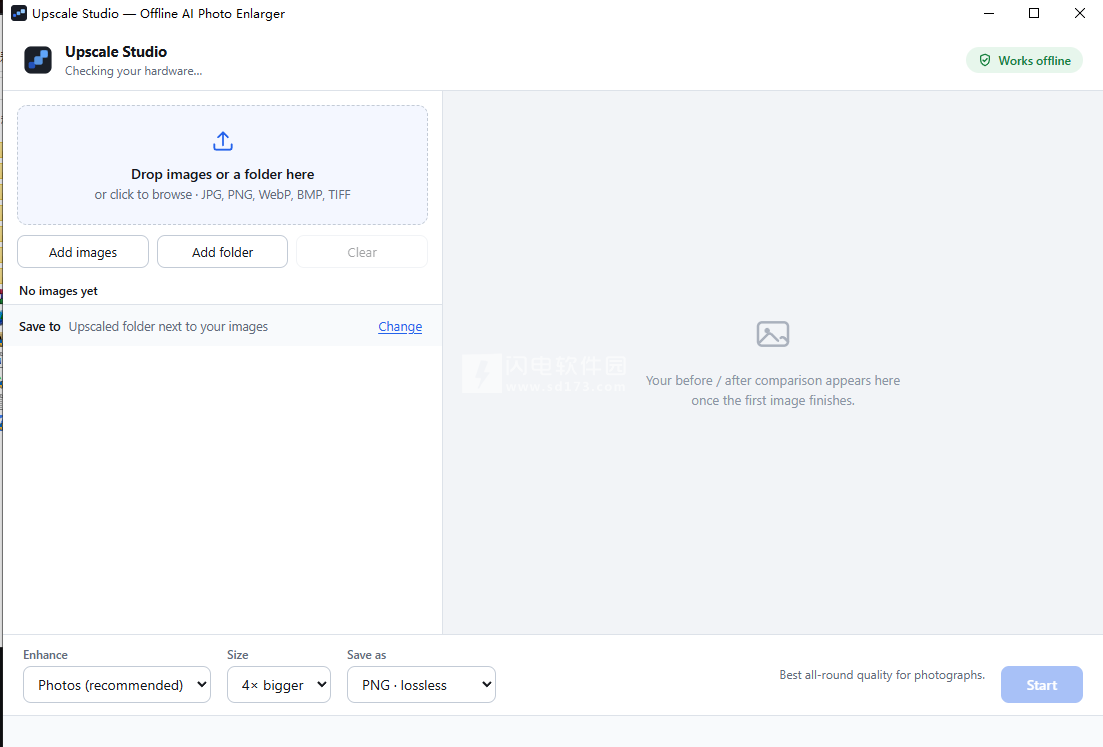This screenshot has width=1103, height=747.
Task: Click the "Save to" label
Action: [x=39, y=326]
